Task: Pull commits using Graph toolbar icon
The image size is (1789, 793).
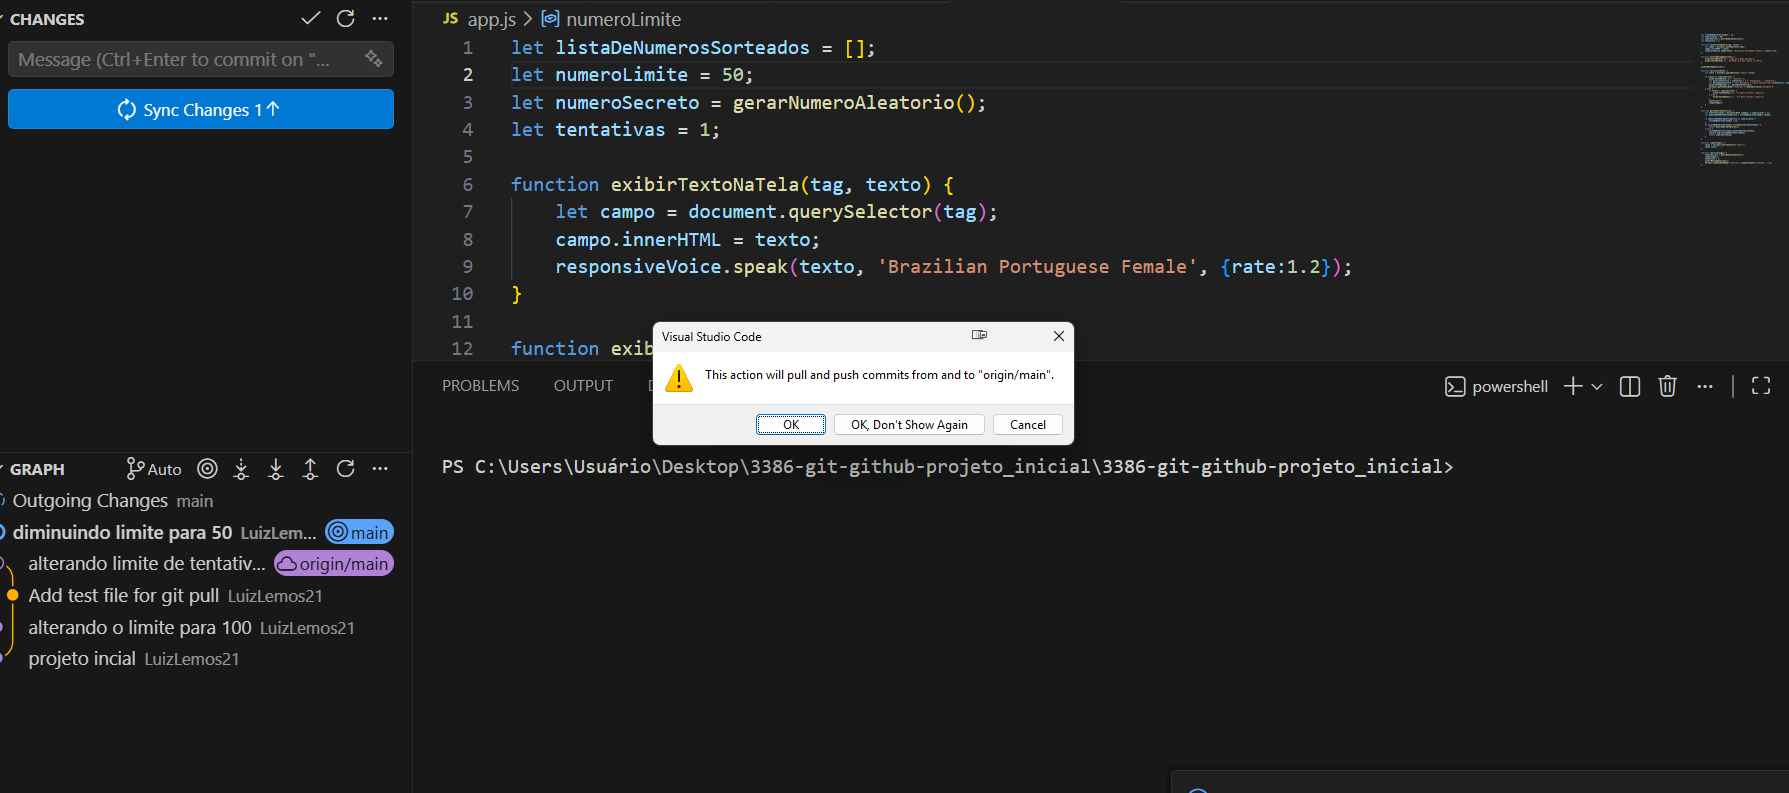Action: pyautogui.click(x=276, y=469)
